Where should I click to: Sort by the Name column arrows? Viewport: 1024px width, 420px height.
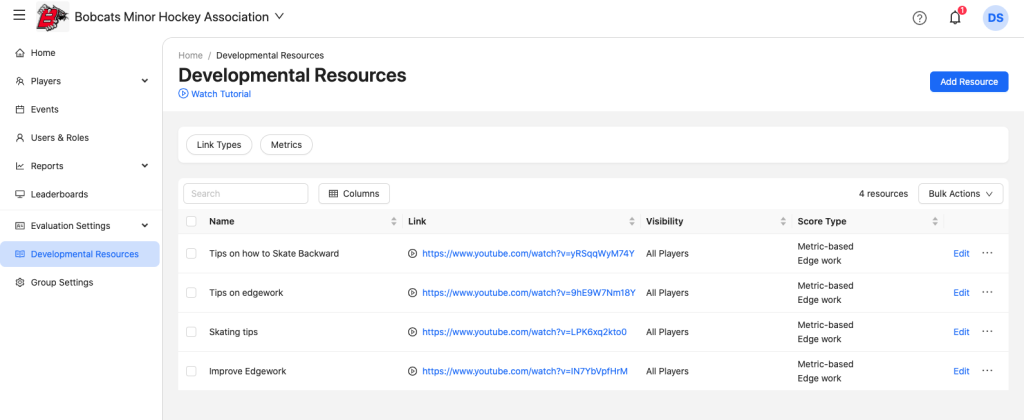tap(393, 221)
